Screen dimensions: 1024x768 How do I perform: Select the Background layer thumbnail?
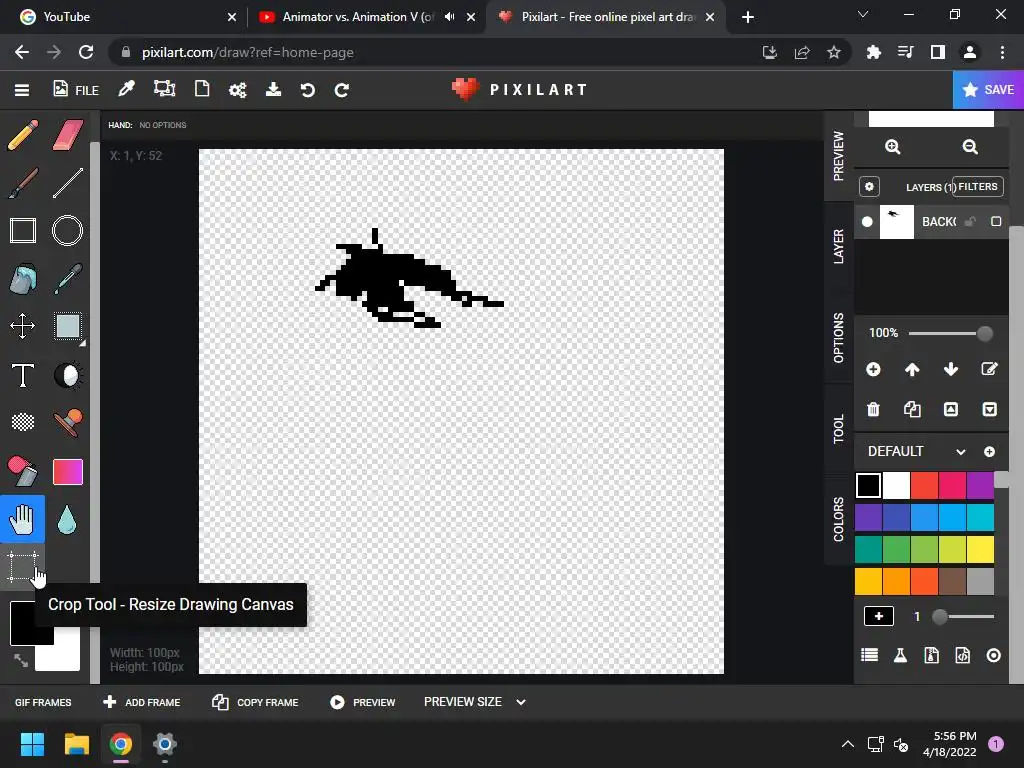click(x=897, y=221)
